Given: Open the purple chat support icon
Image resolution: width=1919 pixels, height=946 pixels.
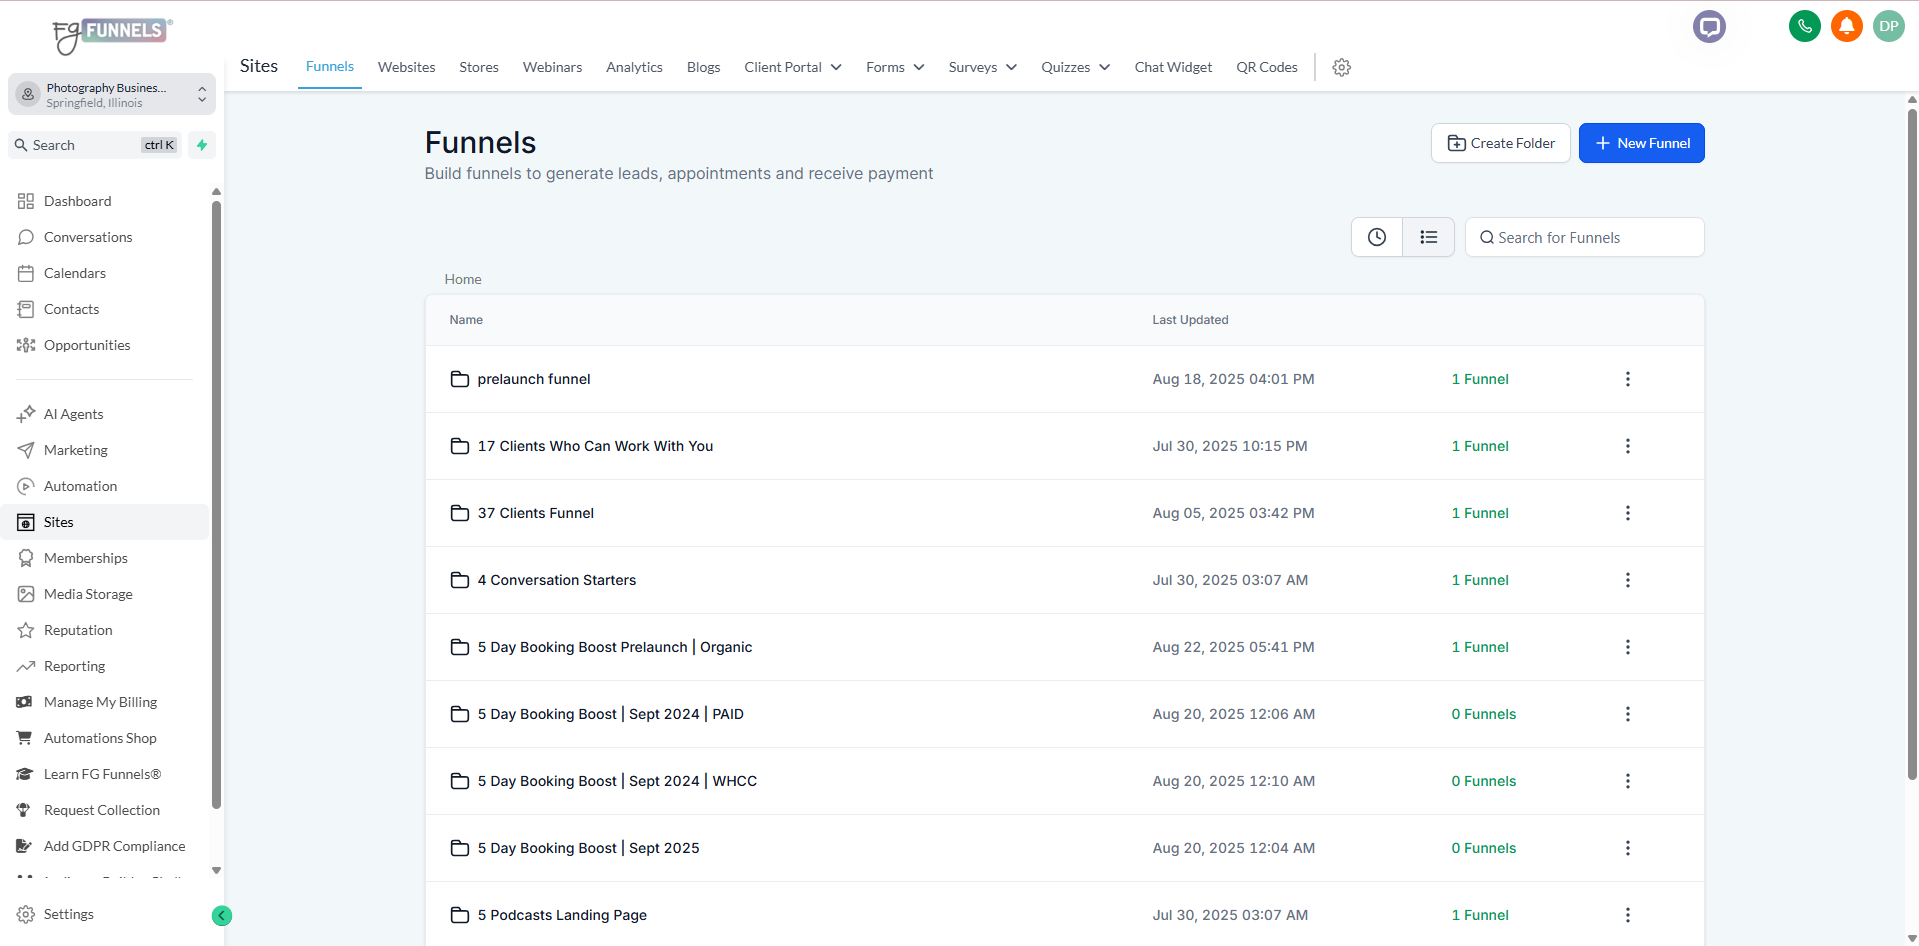Looking at the screenshot, I should (1709, 26).
